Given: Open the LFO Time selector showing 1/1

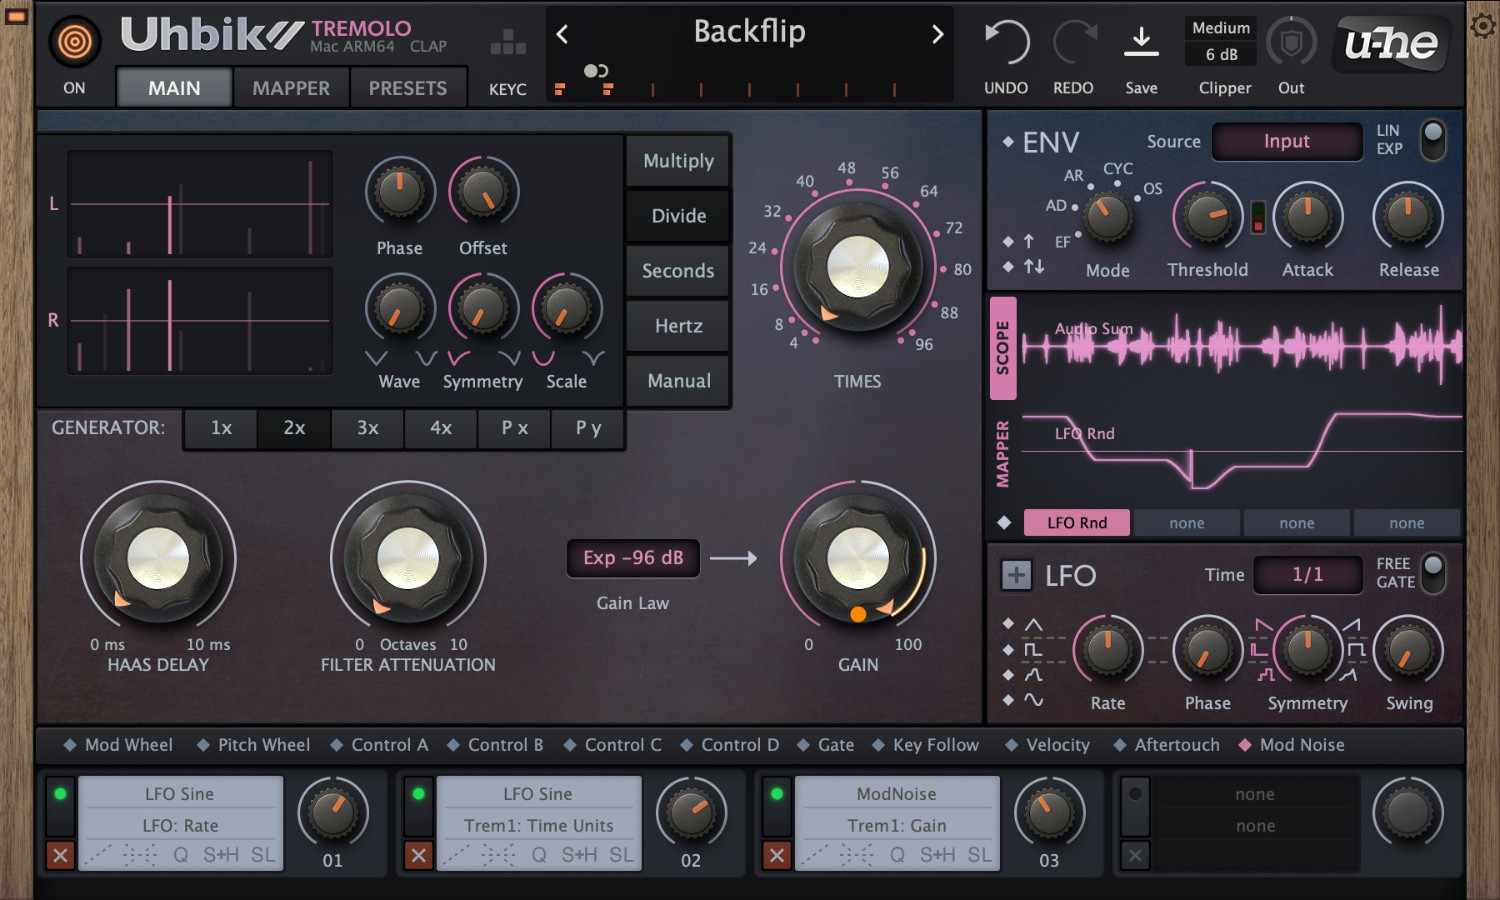Looking at the screenshot, I should (x=1308, y=575).
